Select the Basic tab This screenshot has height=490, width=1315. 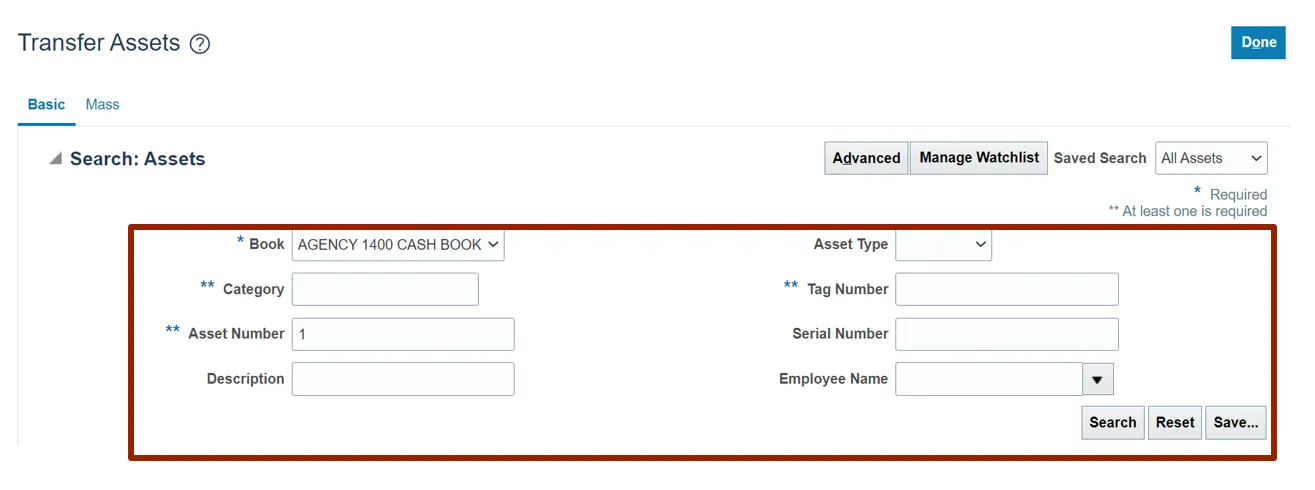pyautogui.click(x=46, y=104)
